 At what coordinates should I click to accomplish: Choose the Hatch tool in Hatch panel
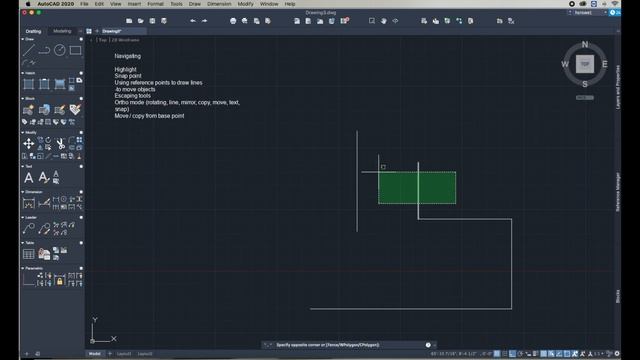pos(29,84)
